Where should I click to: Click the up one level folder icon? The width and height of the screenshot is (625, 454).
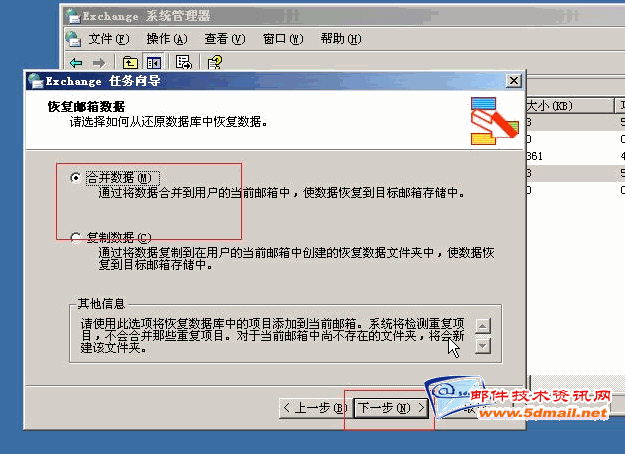pyautogui.click(x=130, y=63)
